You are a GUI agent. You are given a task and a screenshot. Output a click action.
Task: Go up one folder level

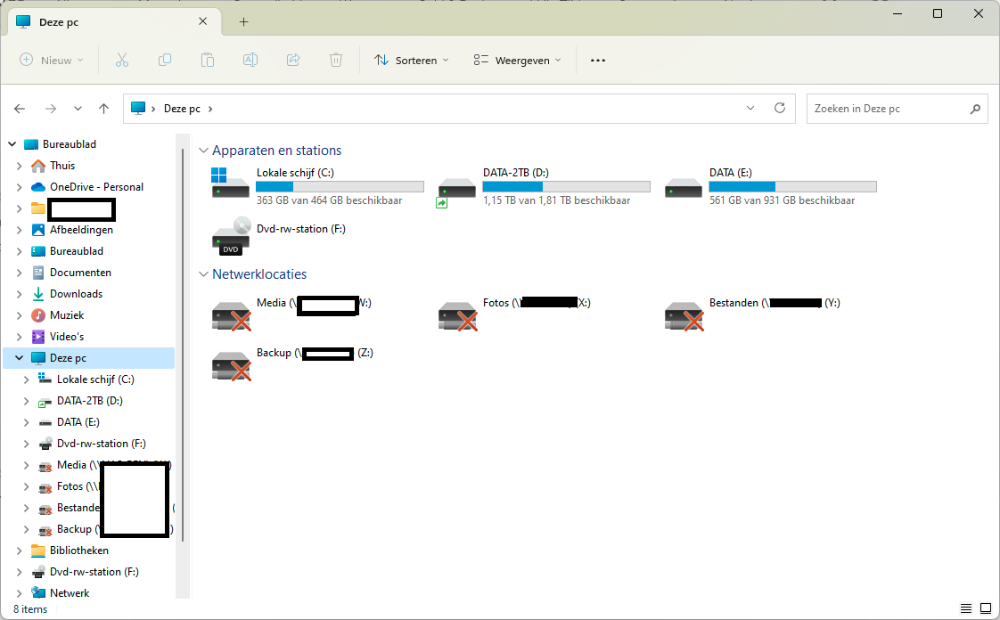coord(104,108)
